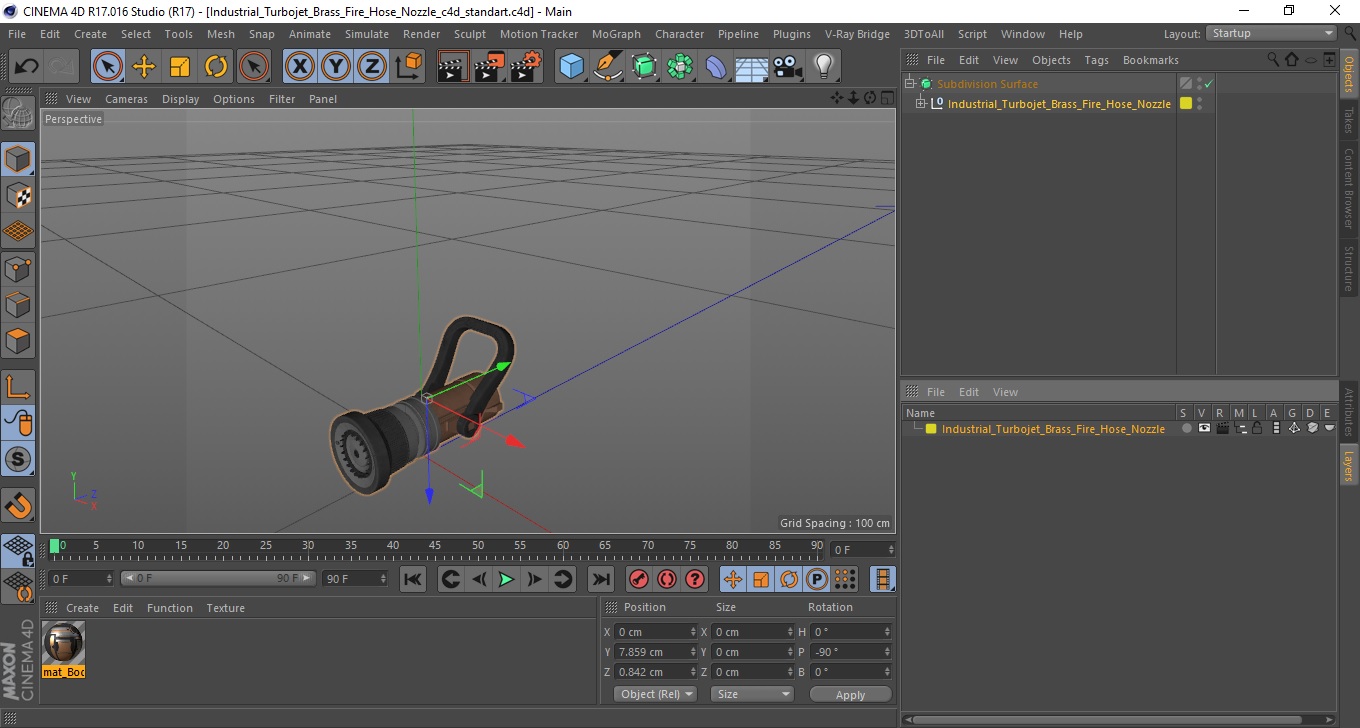Adjust the Rotation P field stepper

[x=887, y=652]
